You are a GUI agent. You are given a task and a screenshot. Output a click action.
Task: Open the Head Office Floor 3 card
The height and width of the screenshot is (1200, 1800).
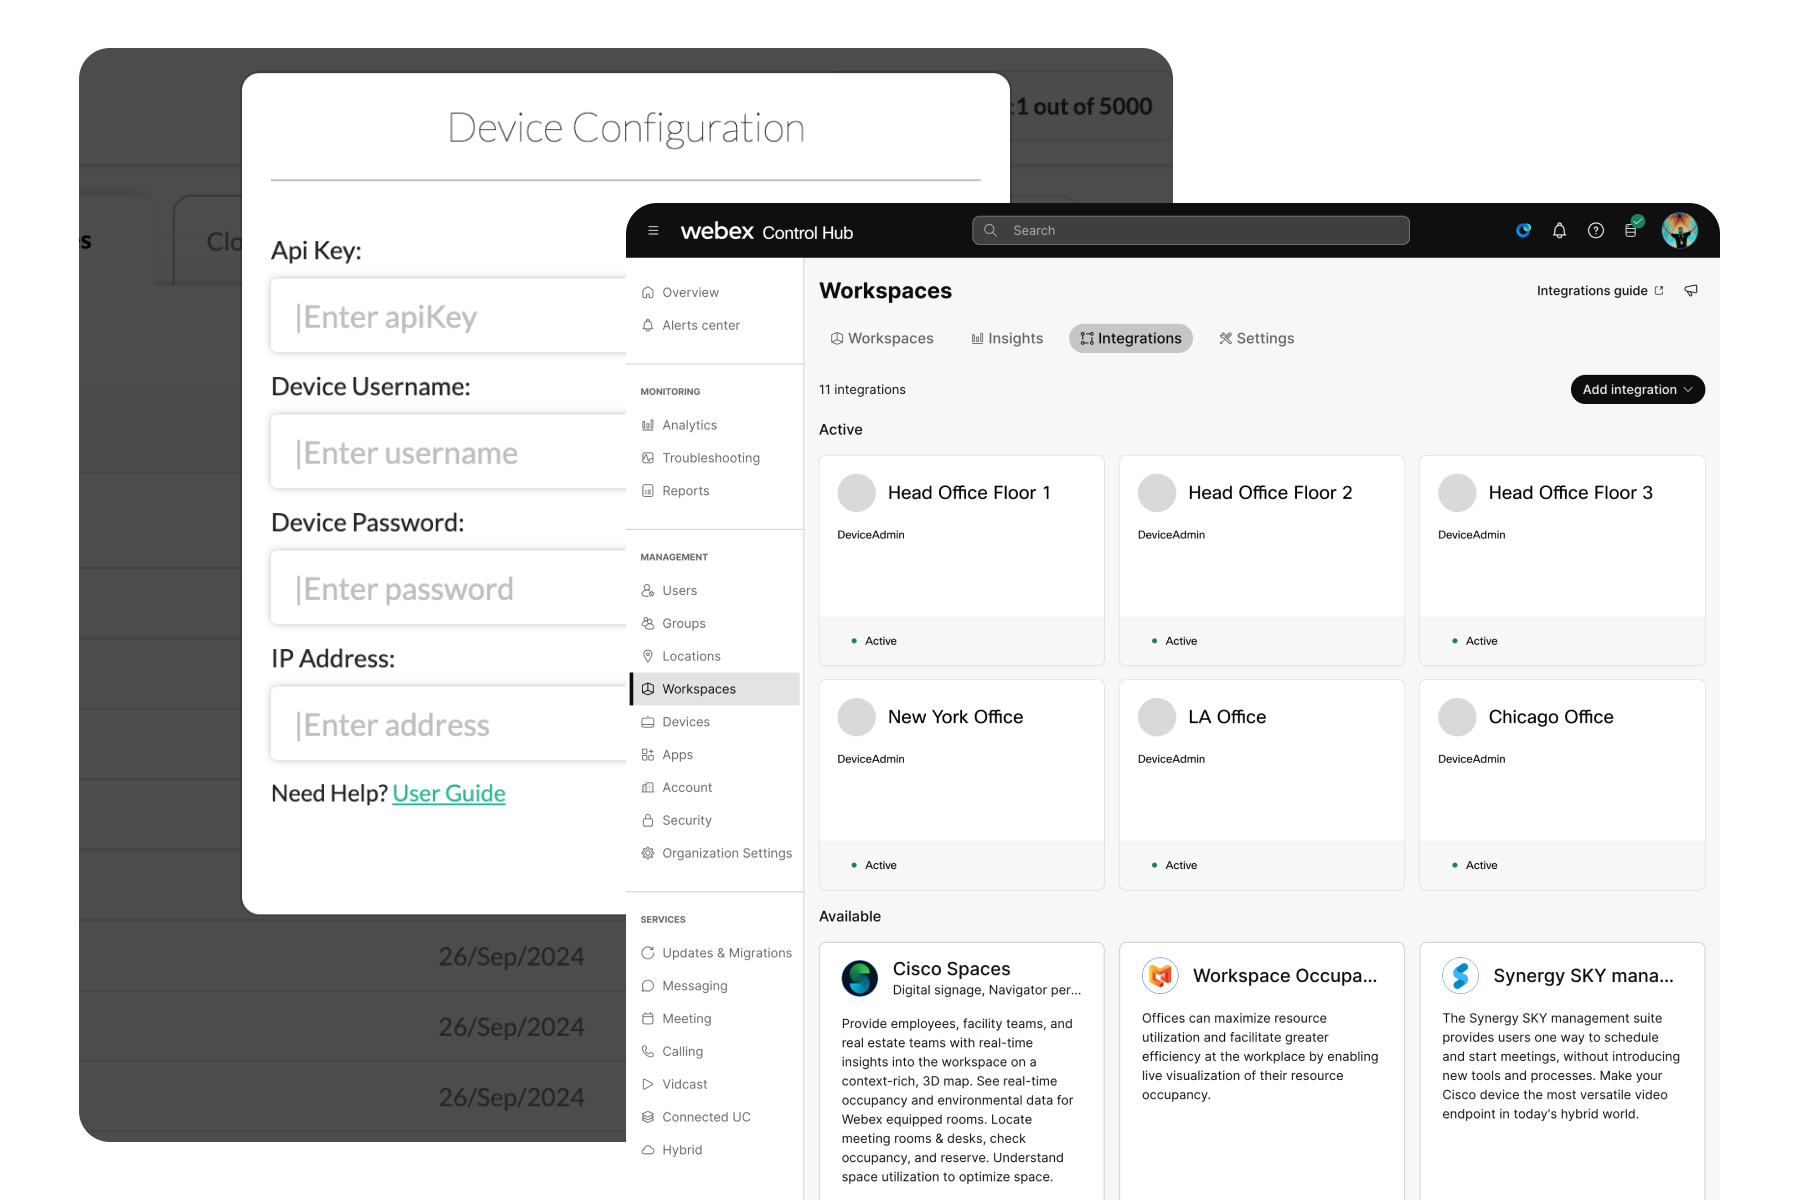coord(1562,561)
